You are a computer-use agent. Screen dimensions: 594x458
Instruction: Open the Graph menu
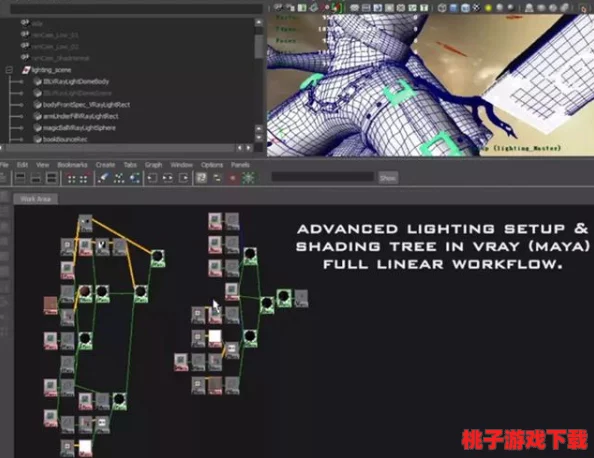point(153,165)
